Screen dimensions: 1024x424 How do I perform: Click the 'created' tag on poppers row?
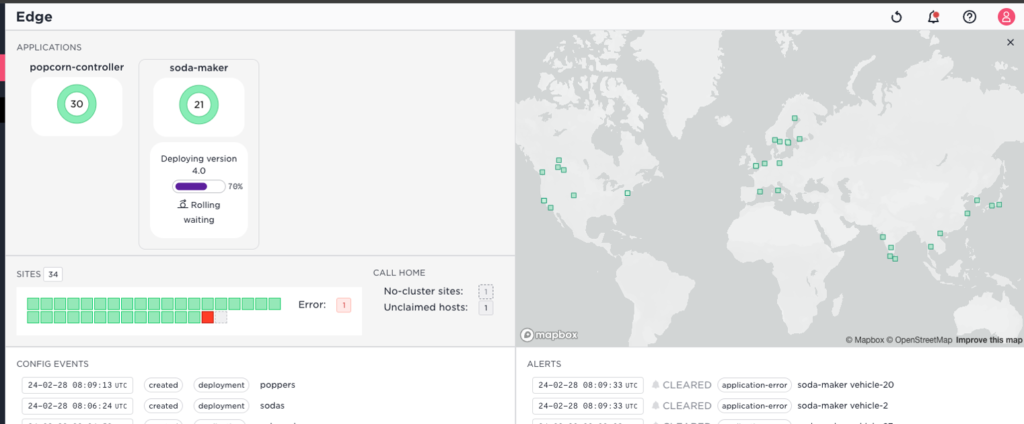tap(163, 385)
